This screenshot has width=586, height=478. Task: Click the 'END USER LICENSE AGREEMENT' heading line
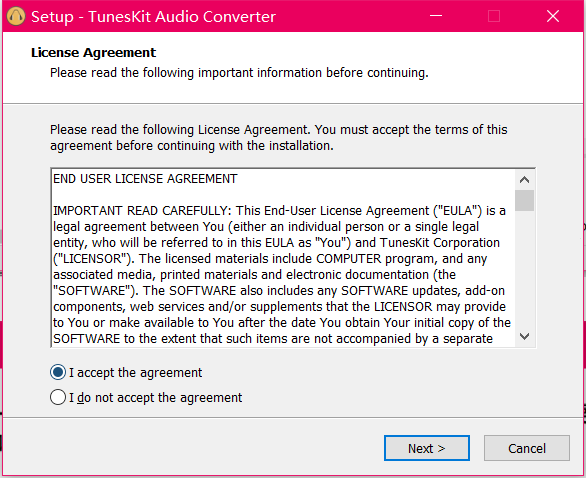[145, 179]
